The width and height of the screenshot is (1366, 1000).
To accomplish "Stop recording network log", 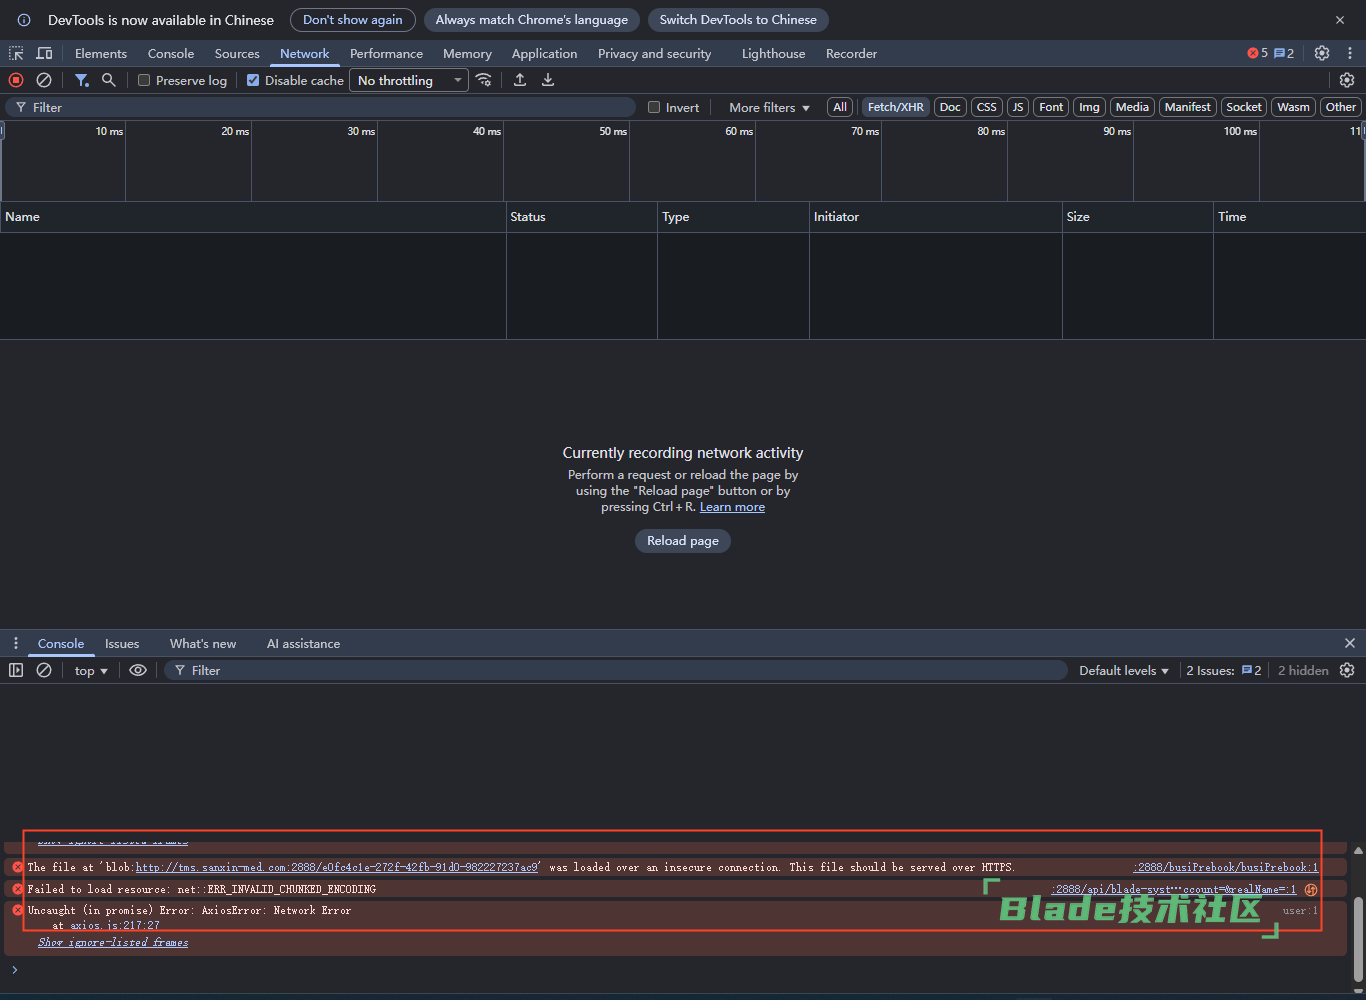I will click(x=16, y=80).
